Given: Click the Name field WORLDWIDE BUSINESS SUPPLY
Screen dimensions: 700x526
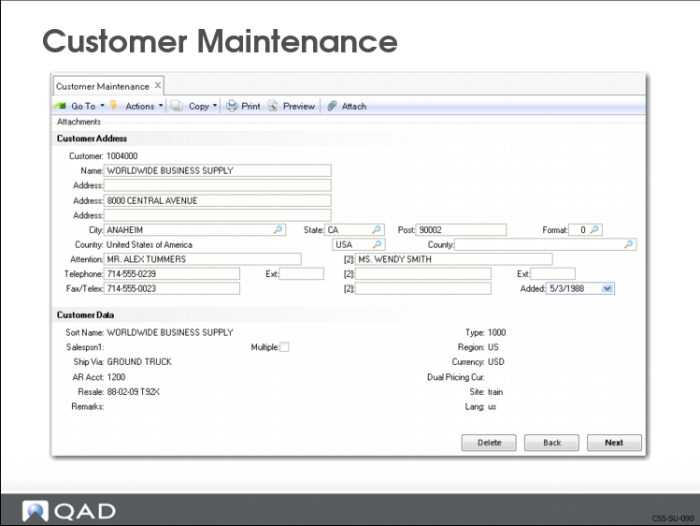Looking at the screenshot, I should point(217,171).
